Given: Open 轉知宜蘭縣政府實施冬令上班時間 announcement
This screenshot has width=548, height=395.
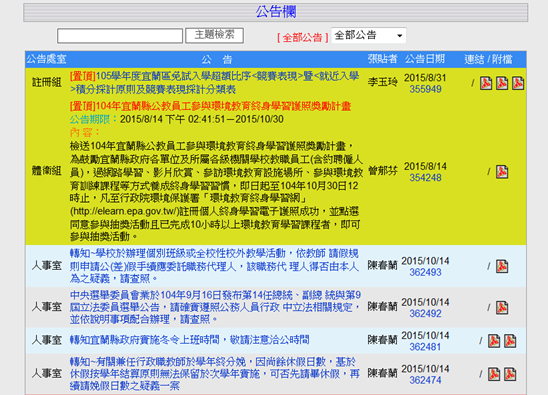Looking at the screenshot, I should click(189, 340).
